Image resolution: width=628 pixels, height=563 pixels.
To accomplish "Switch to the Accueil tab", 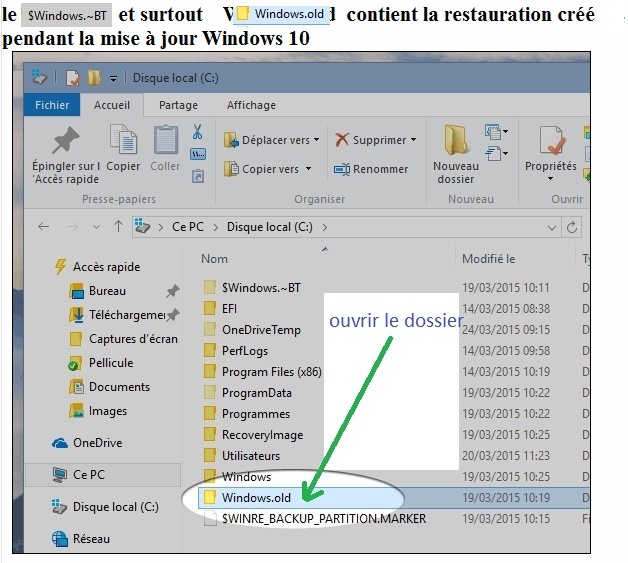I will [112, 105].
